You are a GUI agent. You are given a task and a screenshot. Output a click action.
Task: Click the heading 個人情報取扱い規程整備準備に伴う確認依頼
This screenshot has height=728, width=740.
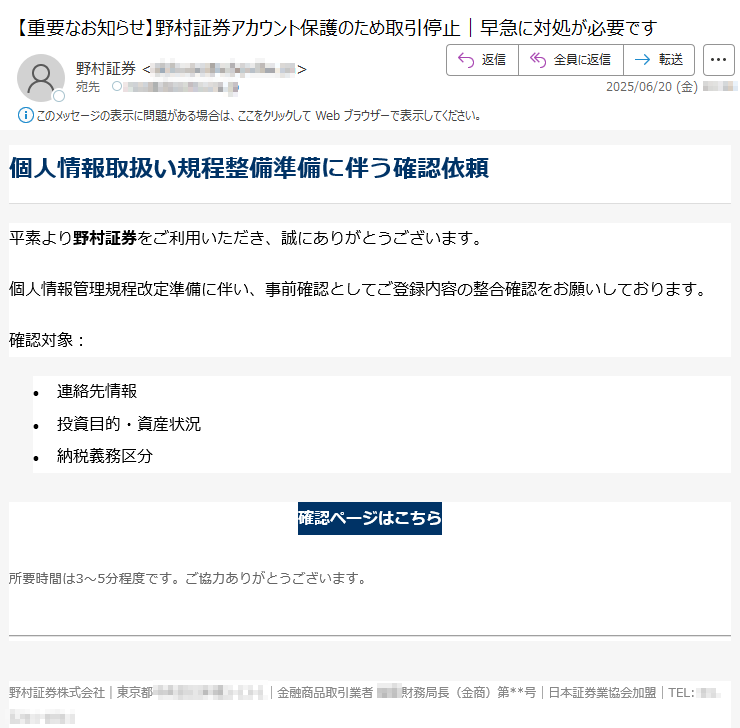click(249, 168)
